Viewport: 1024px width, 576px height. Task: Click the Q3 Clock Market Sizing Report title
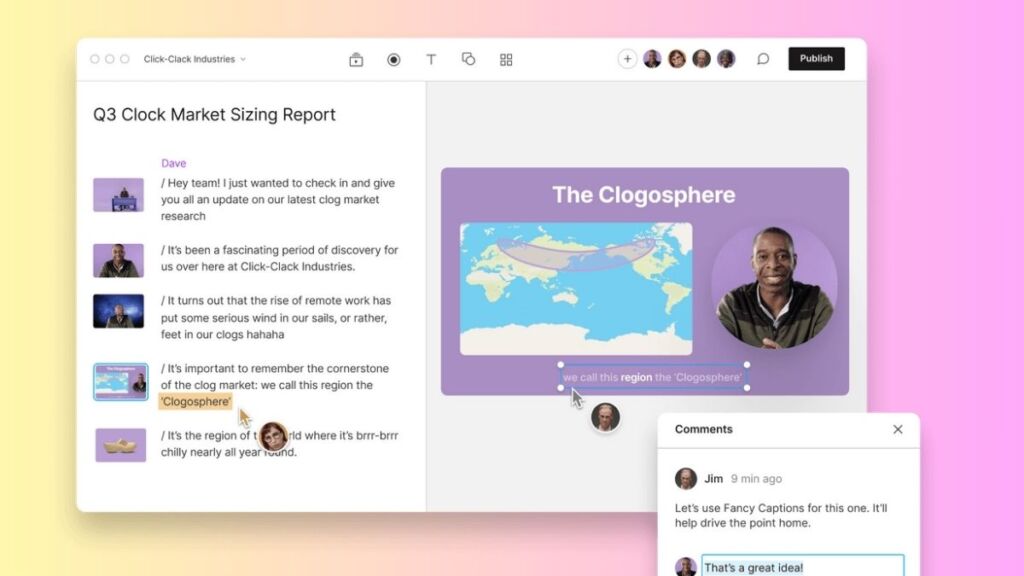[213, 115]
